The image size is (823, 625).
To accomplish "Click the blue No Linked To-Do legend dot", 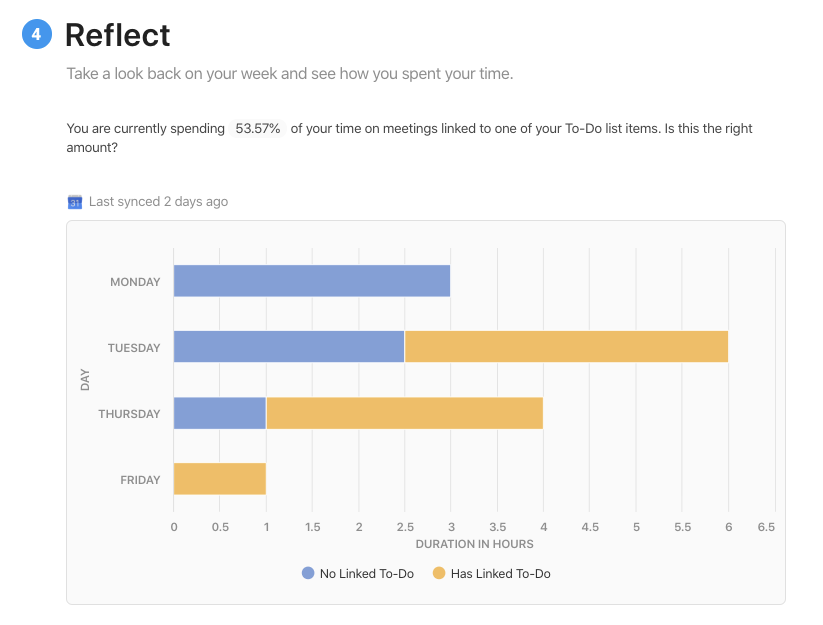I will [x=308, y=574].
